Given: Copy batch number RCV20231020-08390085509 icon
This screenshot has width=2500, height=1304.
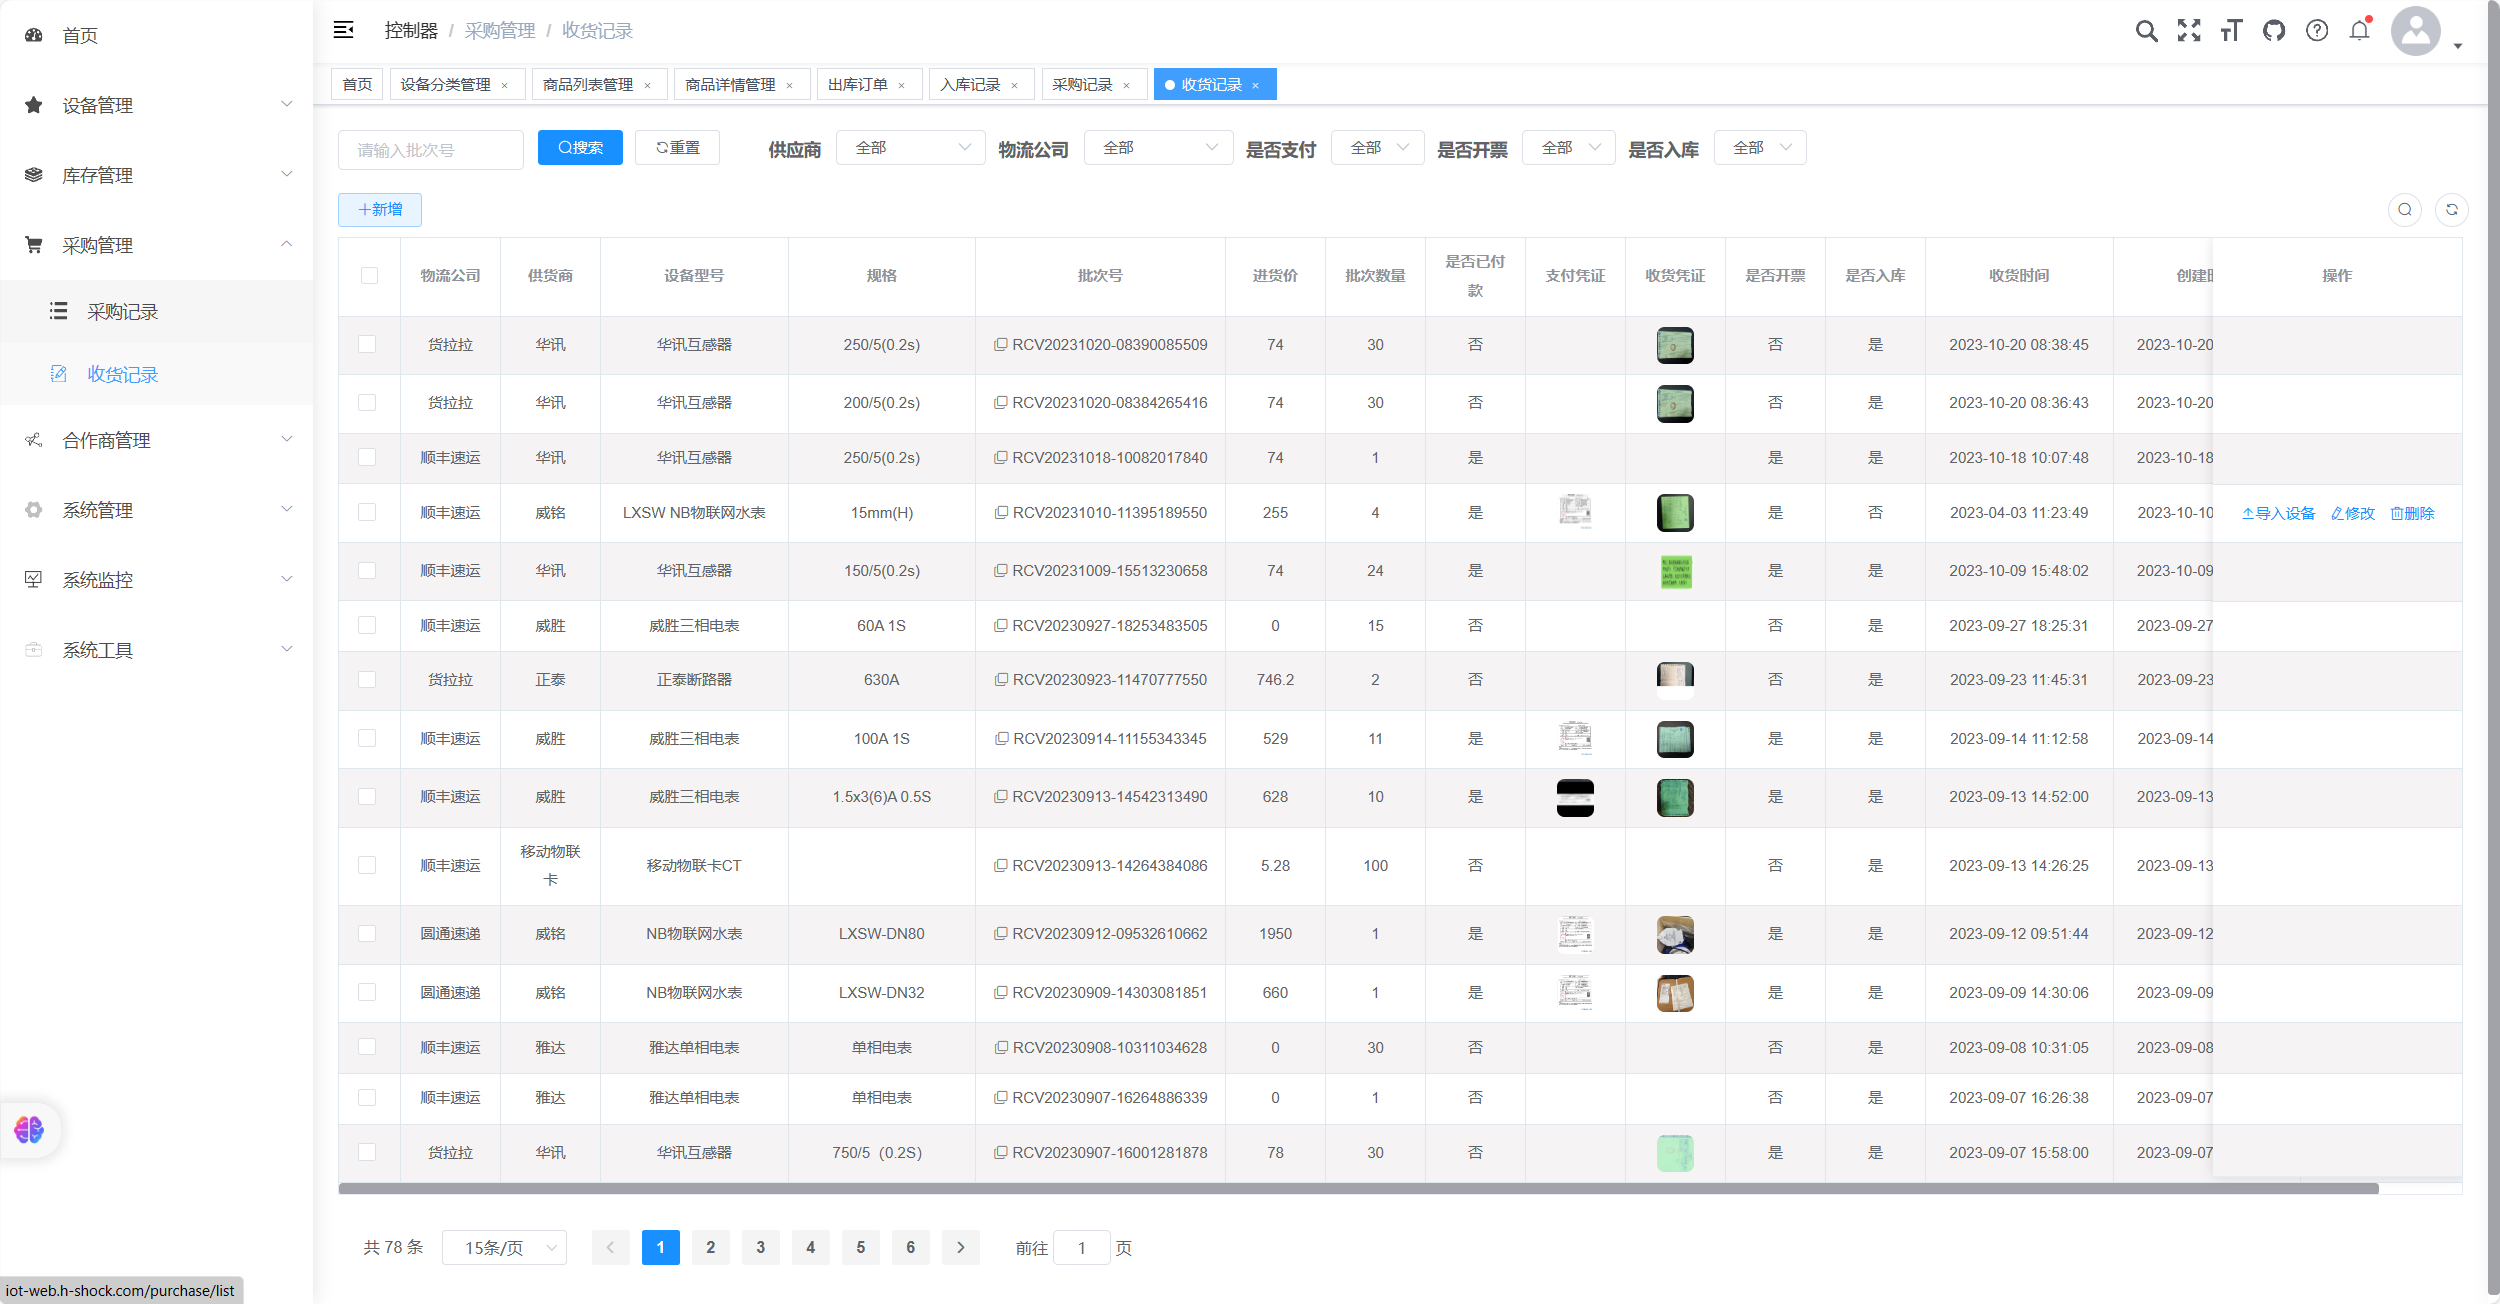Looking at the screenshot, I should click(x=1000, y=345).
